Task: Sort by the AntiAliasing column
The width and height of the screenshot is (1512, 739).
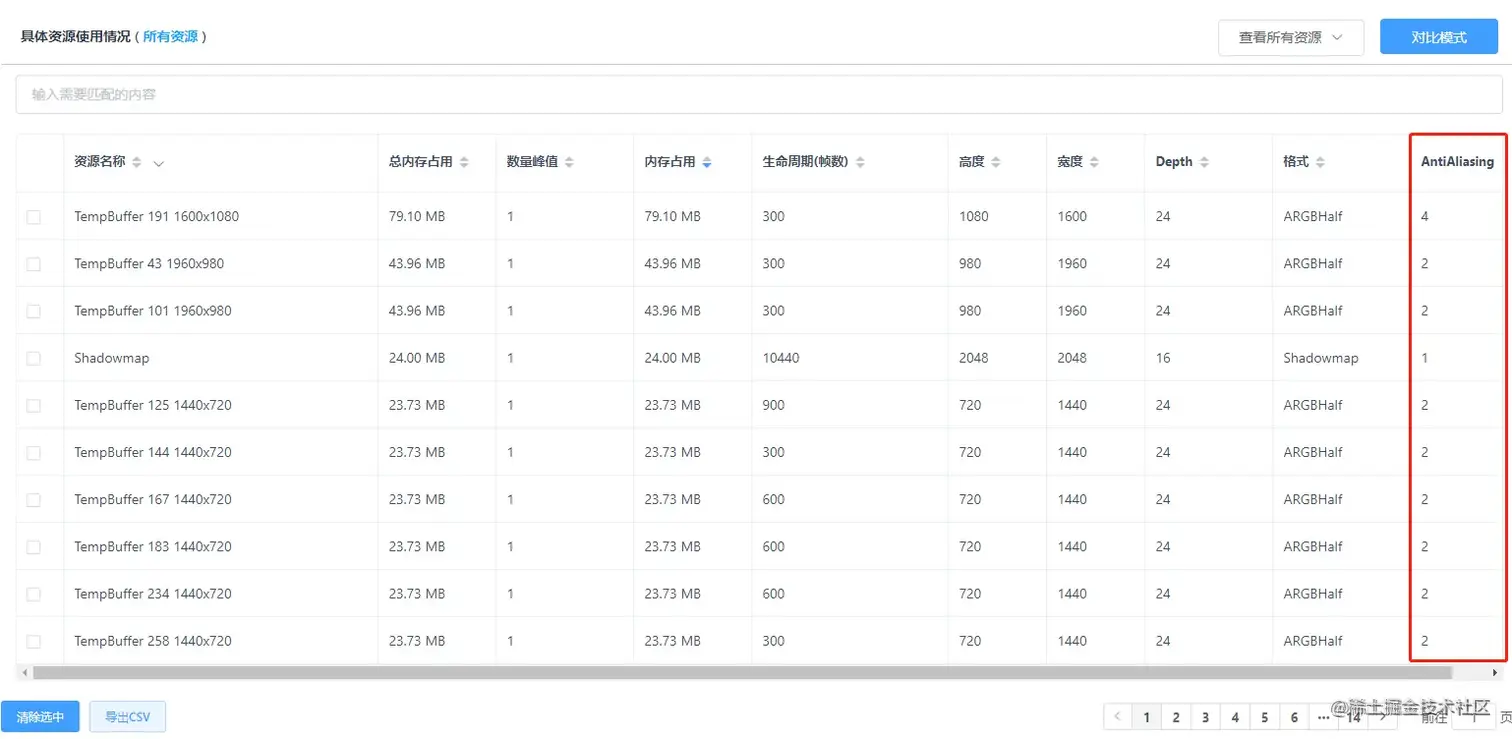Action: 1458,161
